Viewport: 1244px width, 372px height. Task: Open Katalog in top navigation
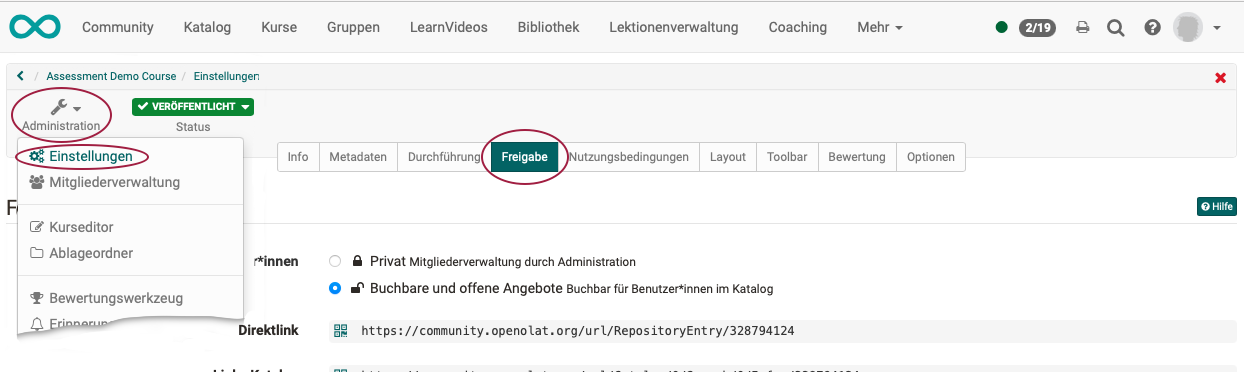click(x=207, y=27)
